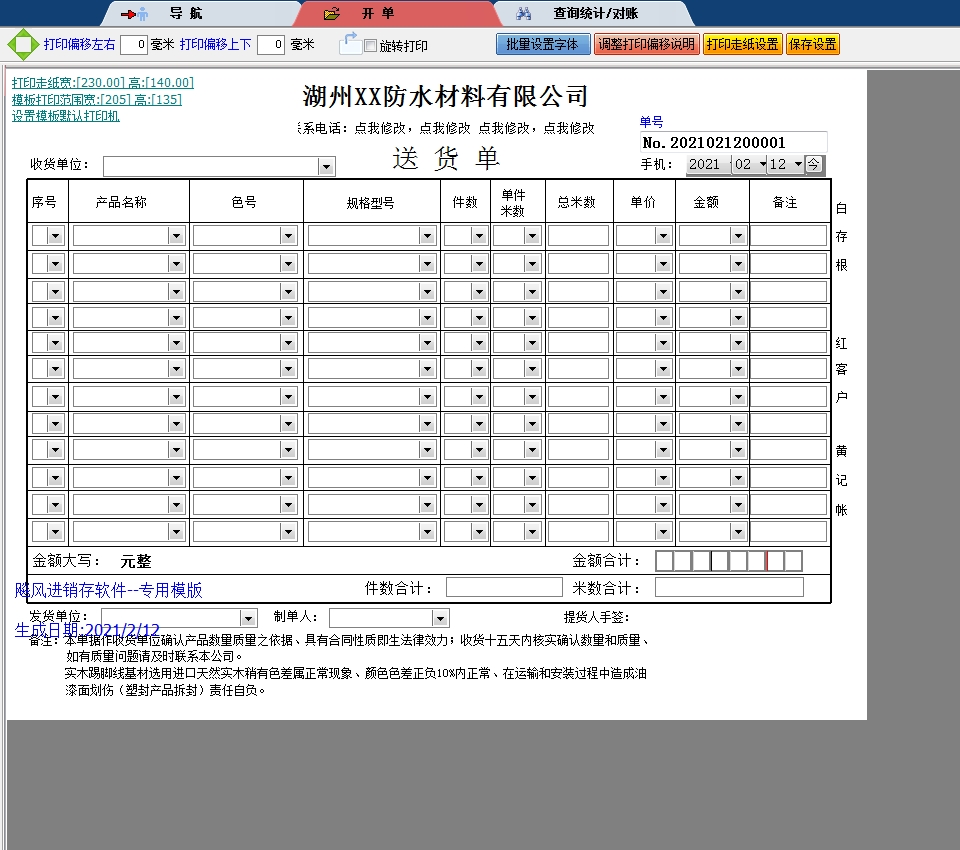Click the 打印偏移左右 millimeter input field
The height and width of the screenshot is (850, 960).
[x=134, y=45]
